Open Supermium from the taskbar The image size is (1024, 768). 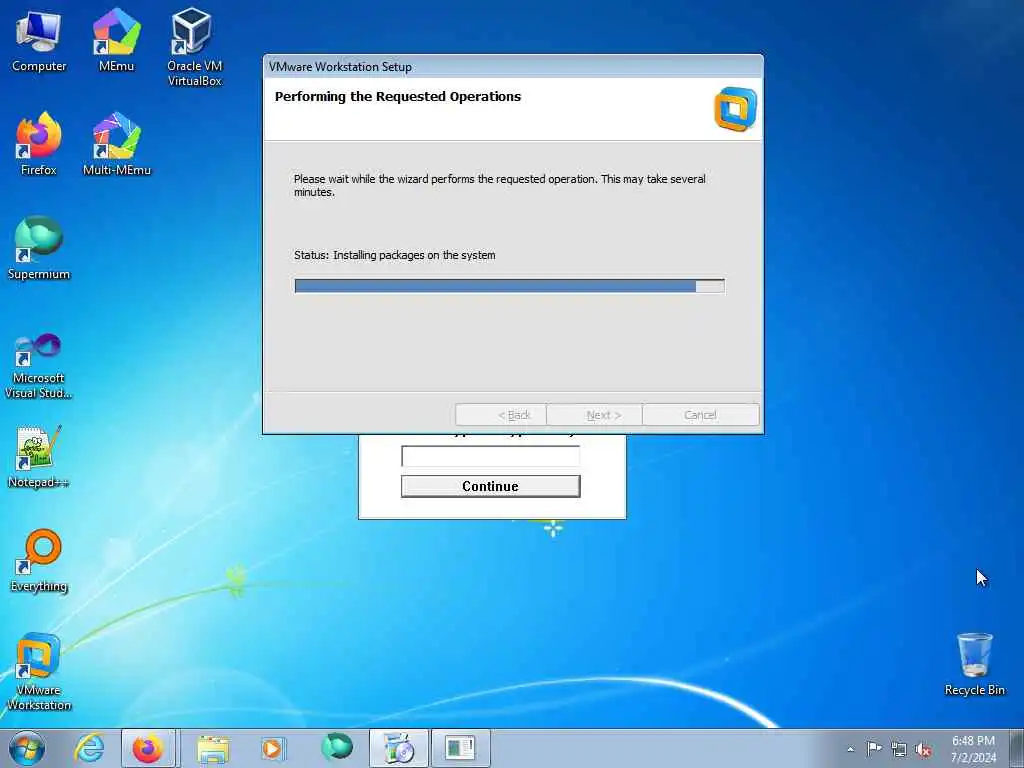click(337, 747)
